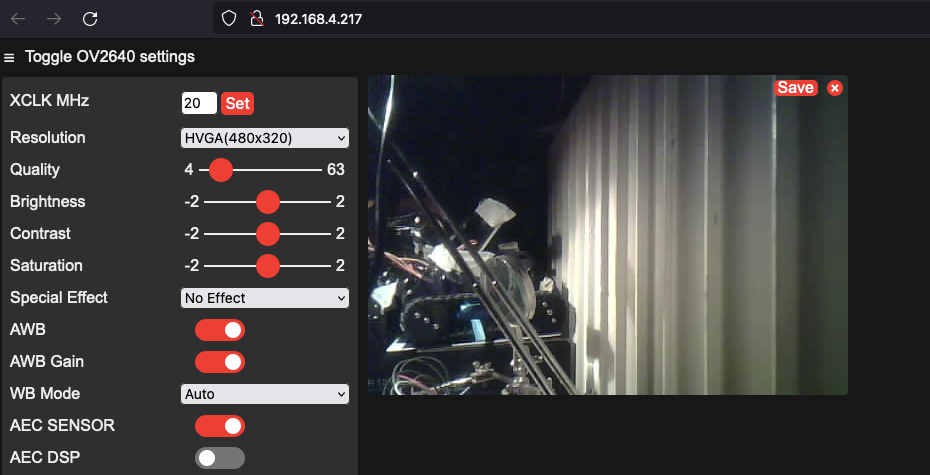Click the Contrast slider handle

click(x=267, y=234)
